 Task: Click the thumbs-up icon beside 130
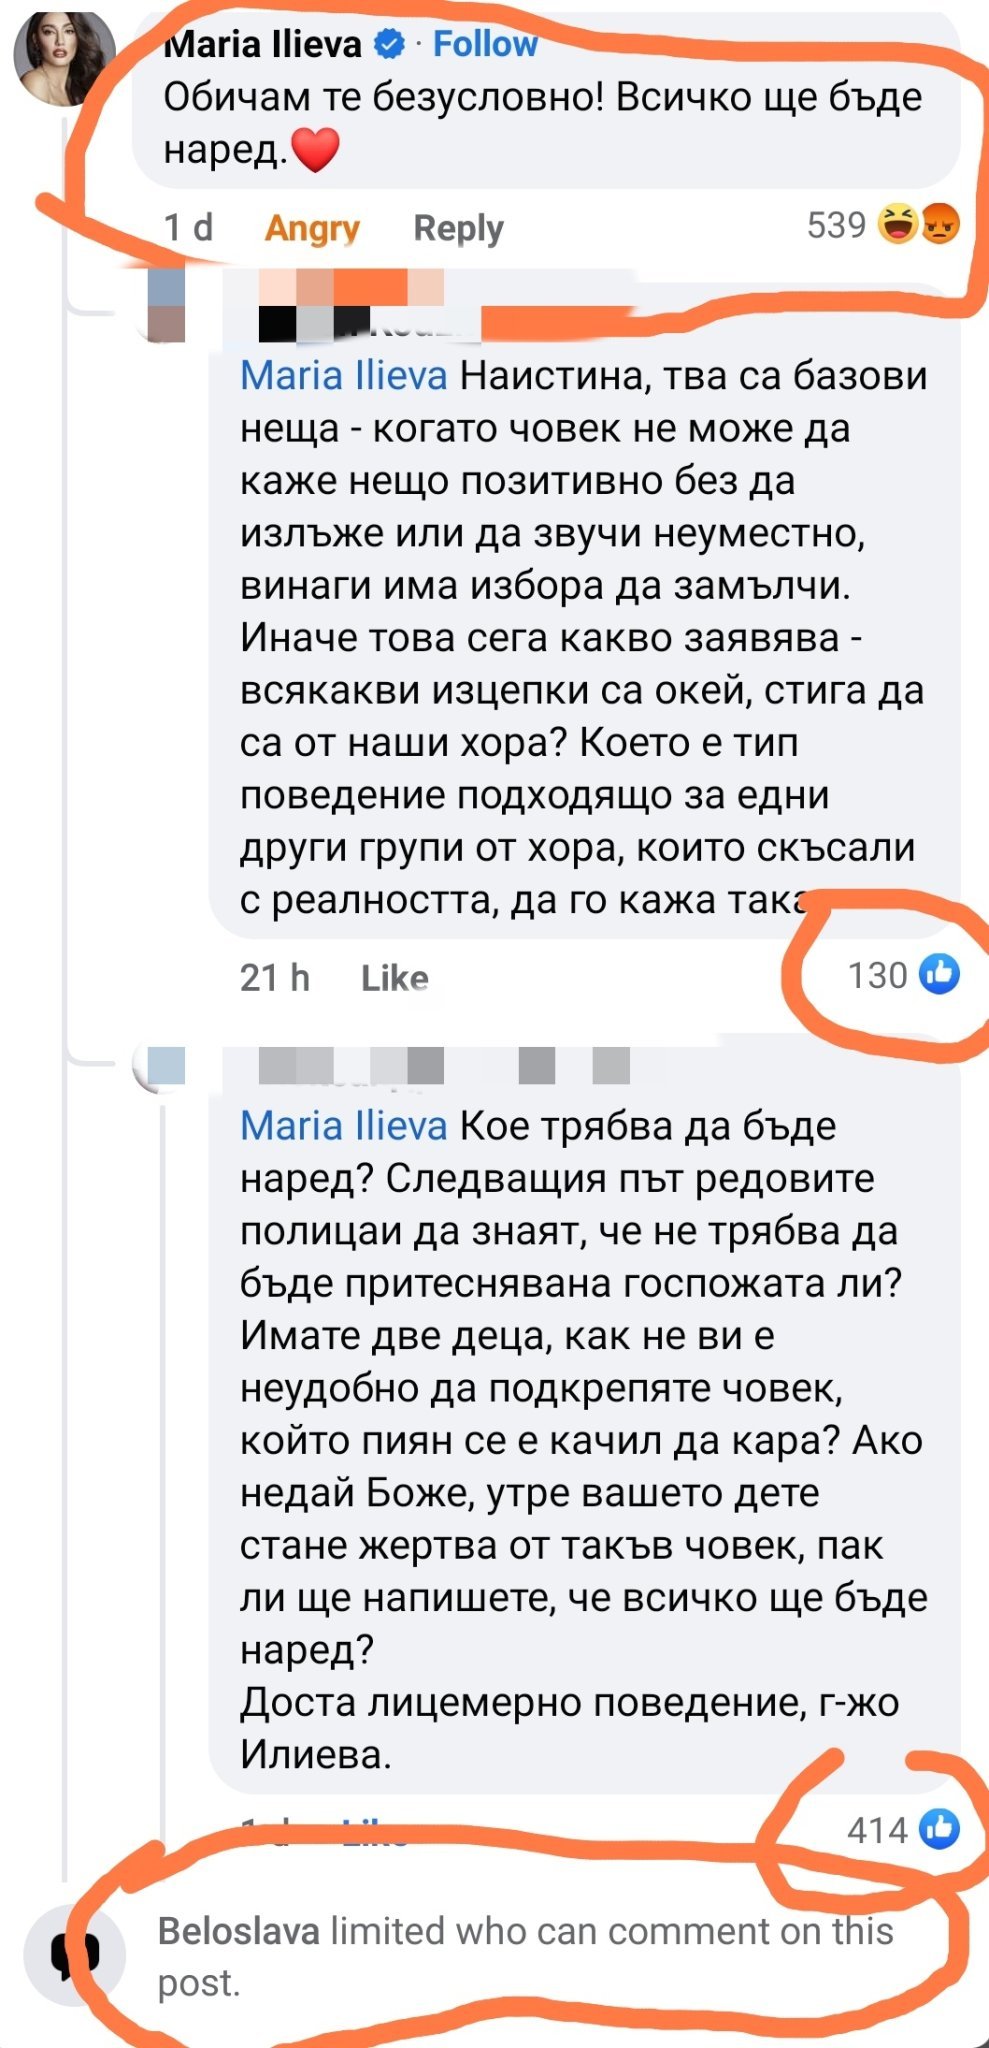[939, 974]
